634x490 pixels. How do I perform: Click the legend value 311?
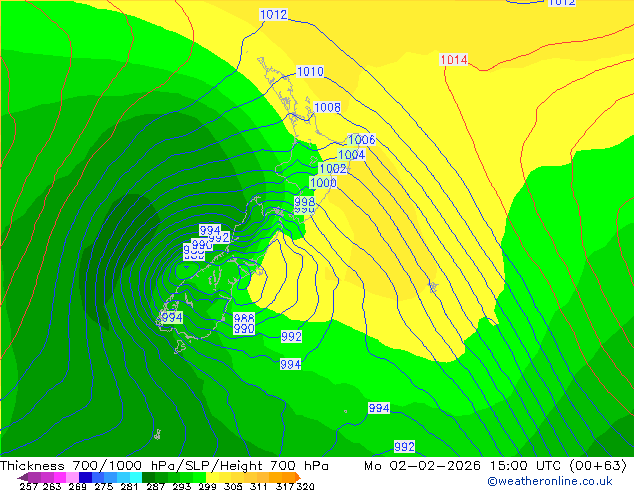click(258, 486)
